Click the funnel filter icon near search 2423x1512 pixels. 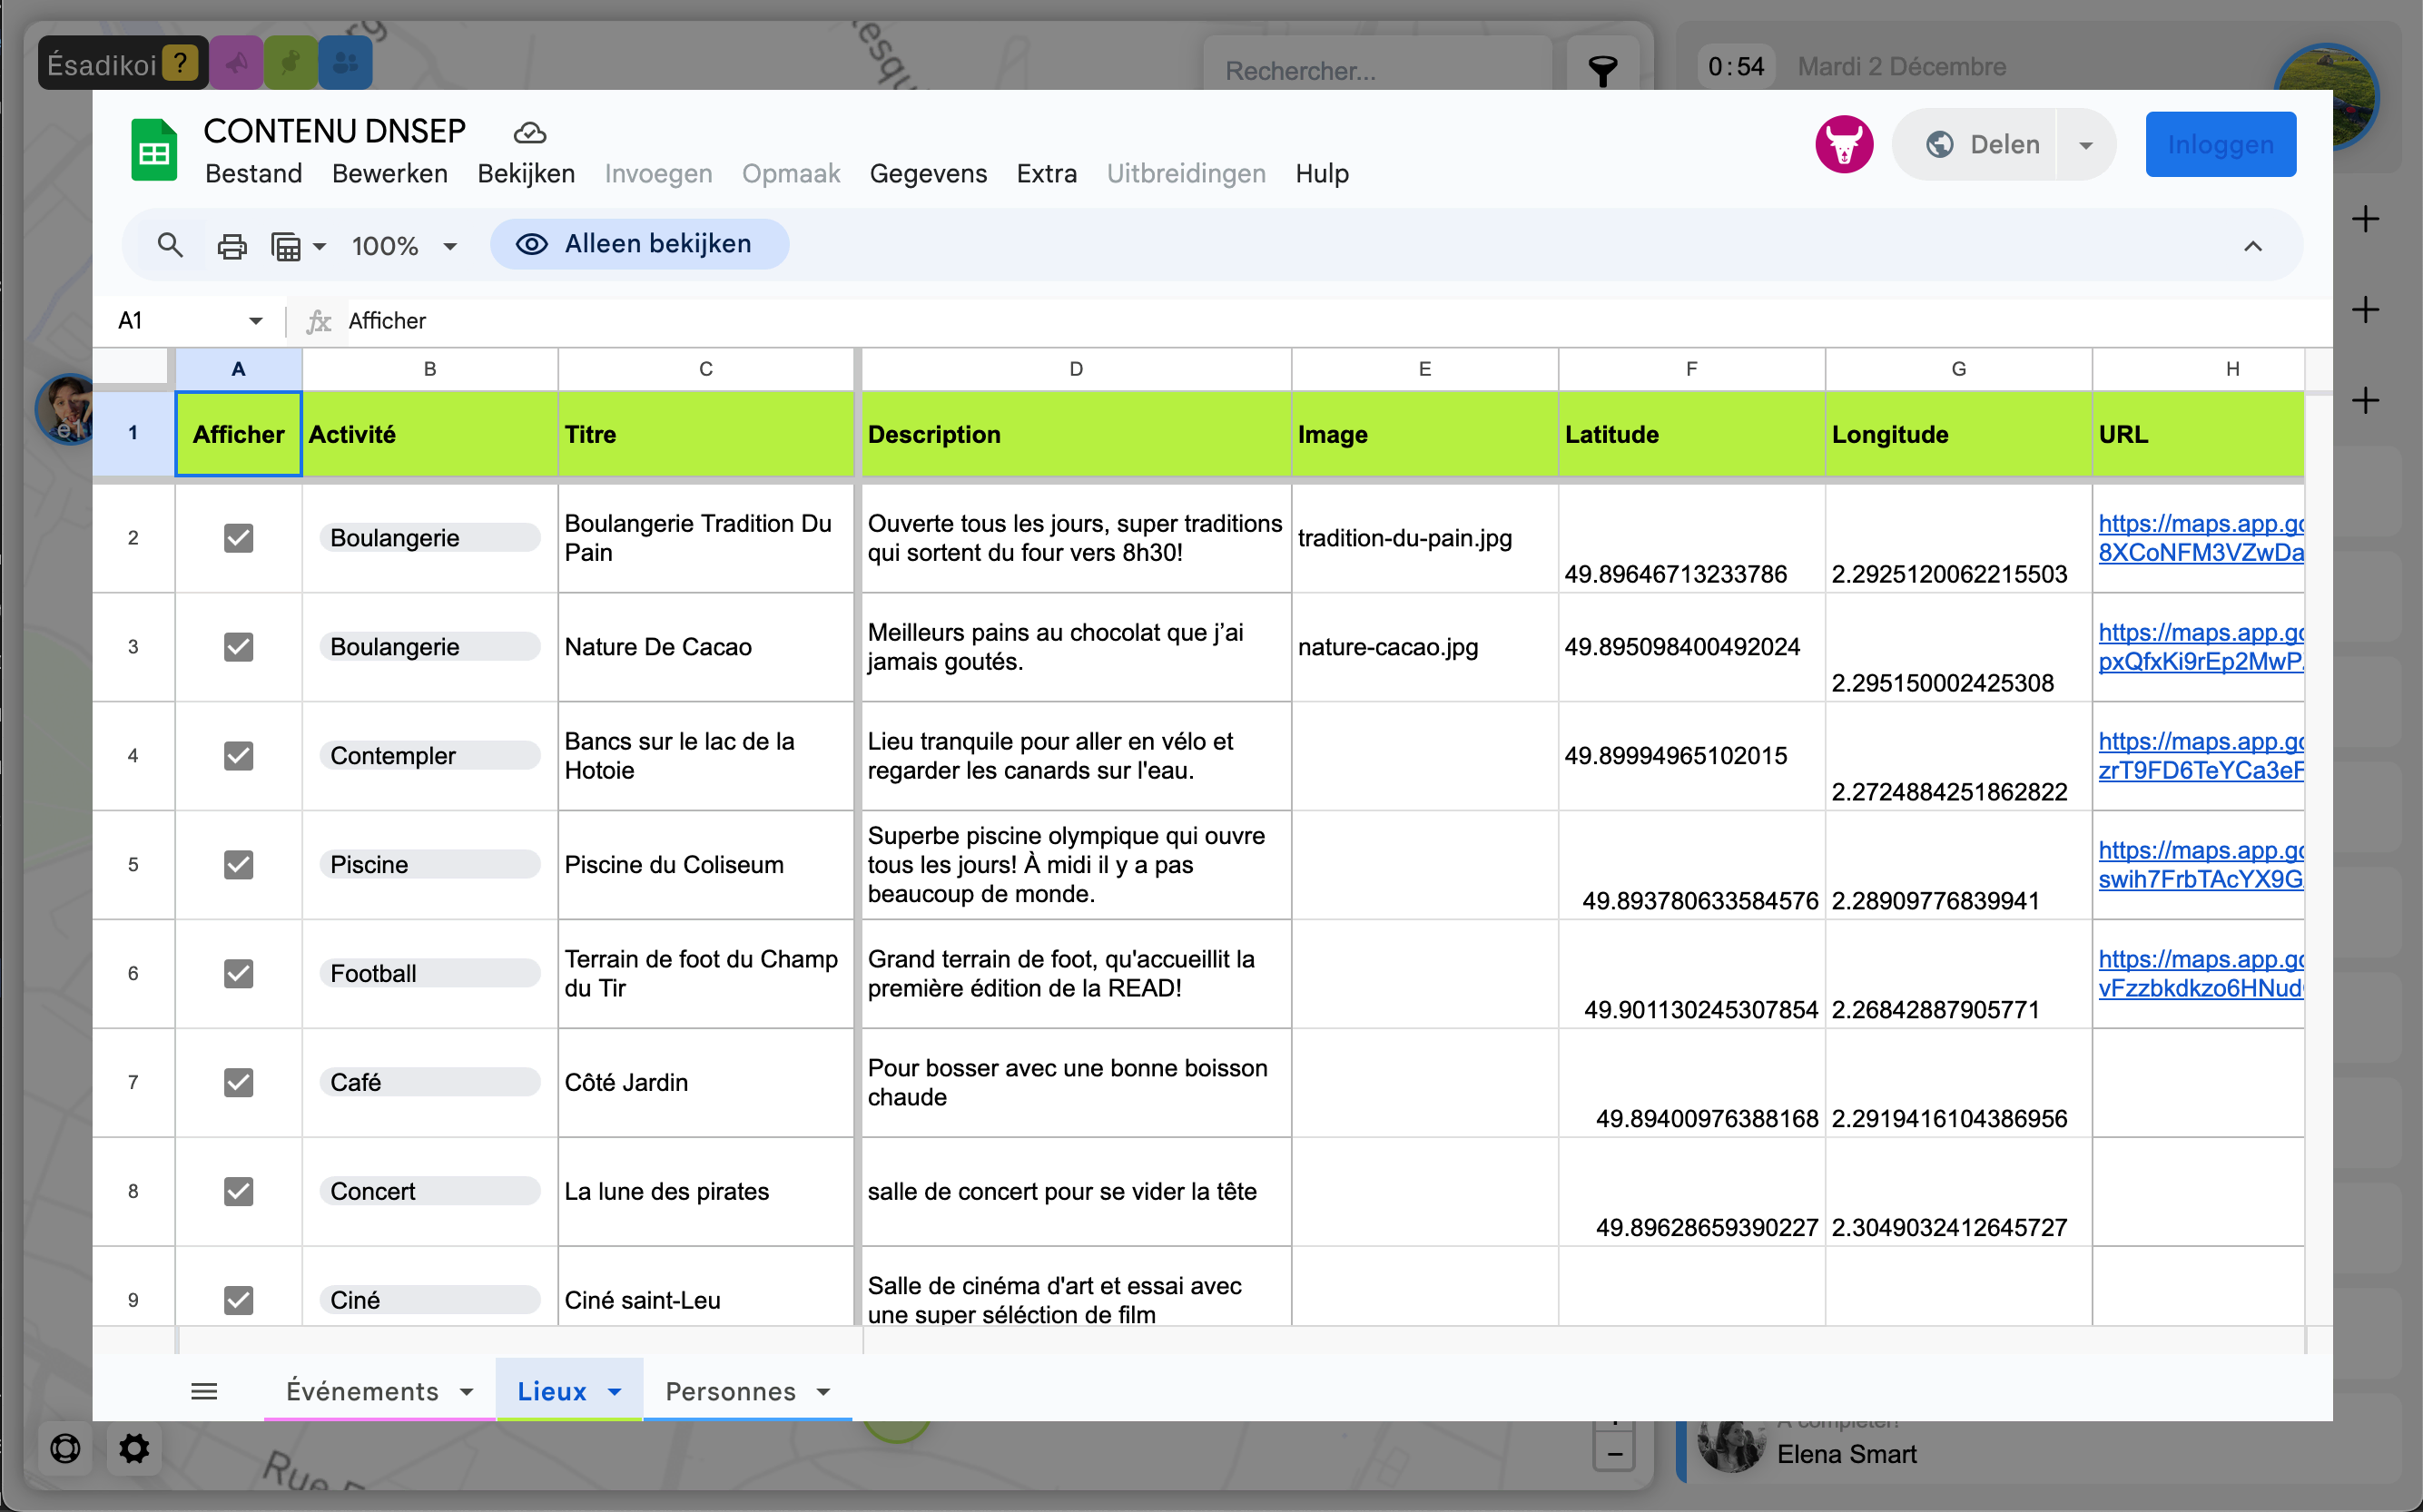tap(1602, 70)
